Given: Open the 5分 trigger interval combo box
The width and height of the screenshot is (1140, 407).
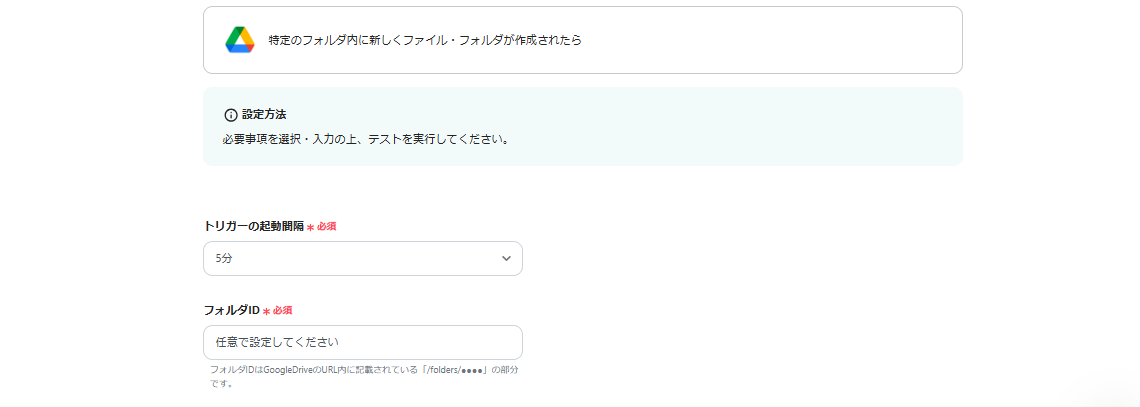Looking at the screenshot, I should pos(362,259).
